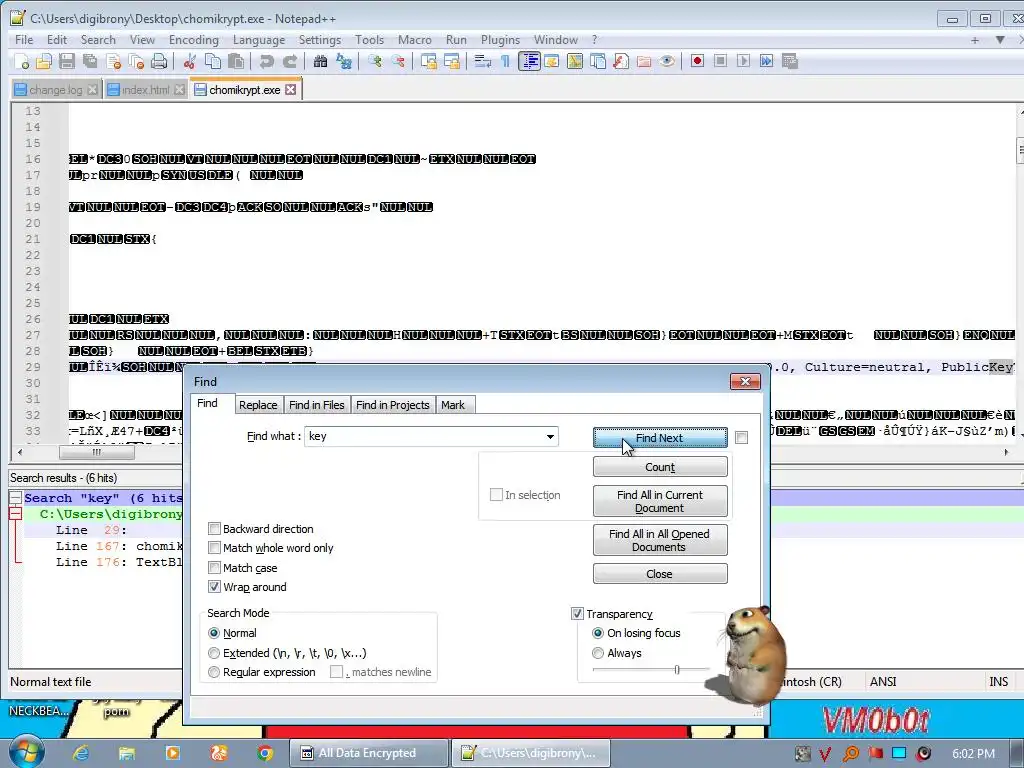
Task: Open the Plugins menu
Action: 500,40
